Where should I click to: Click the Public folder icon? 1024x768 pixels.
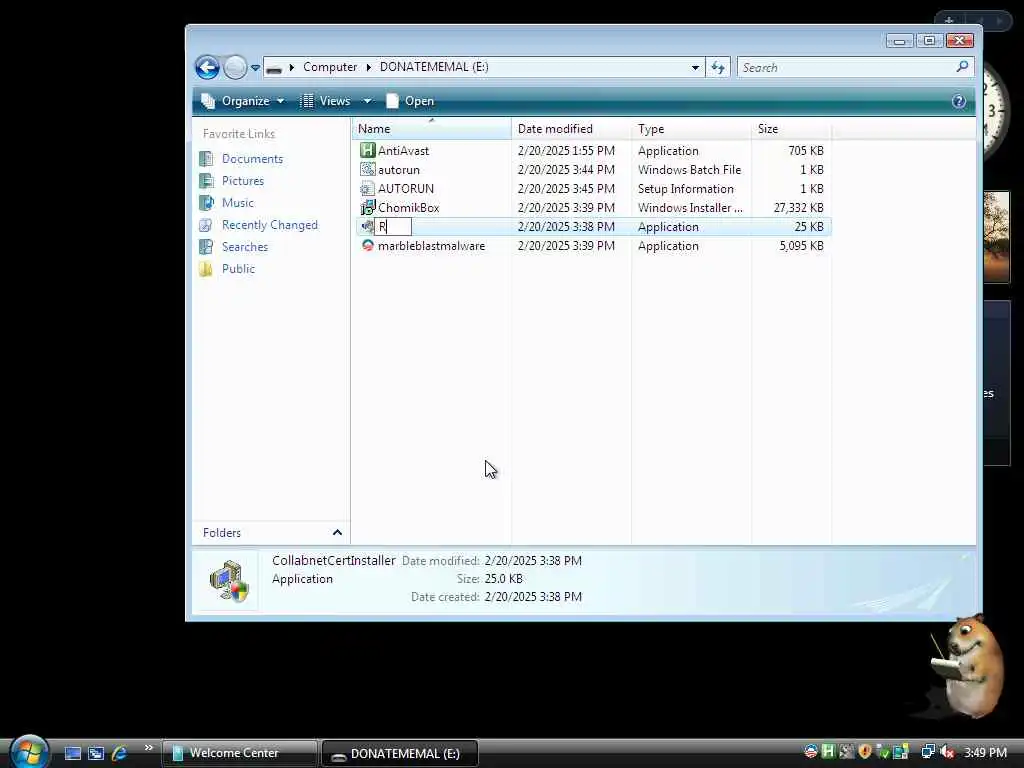[x=206, y=269]
